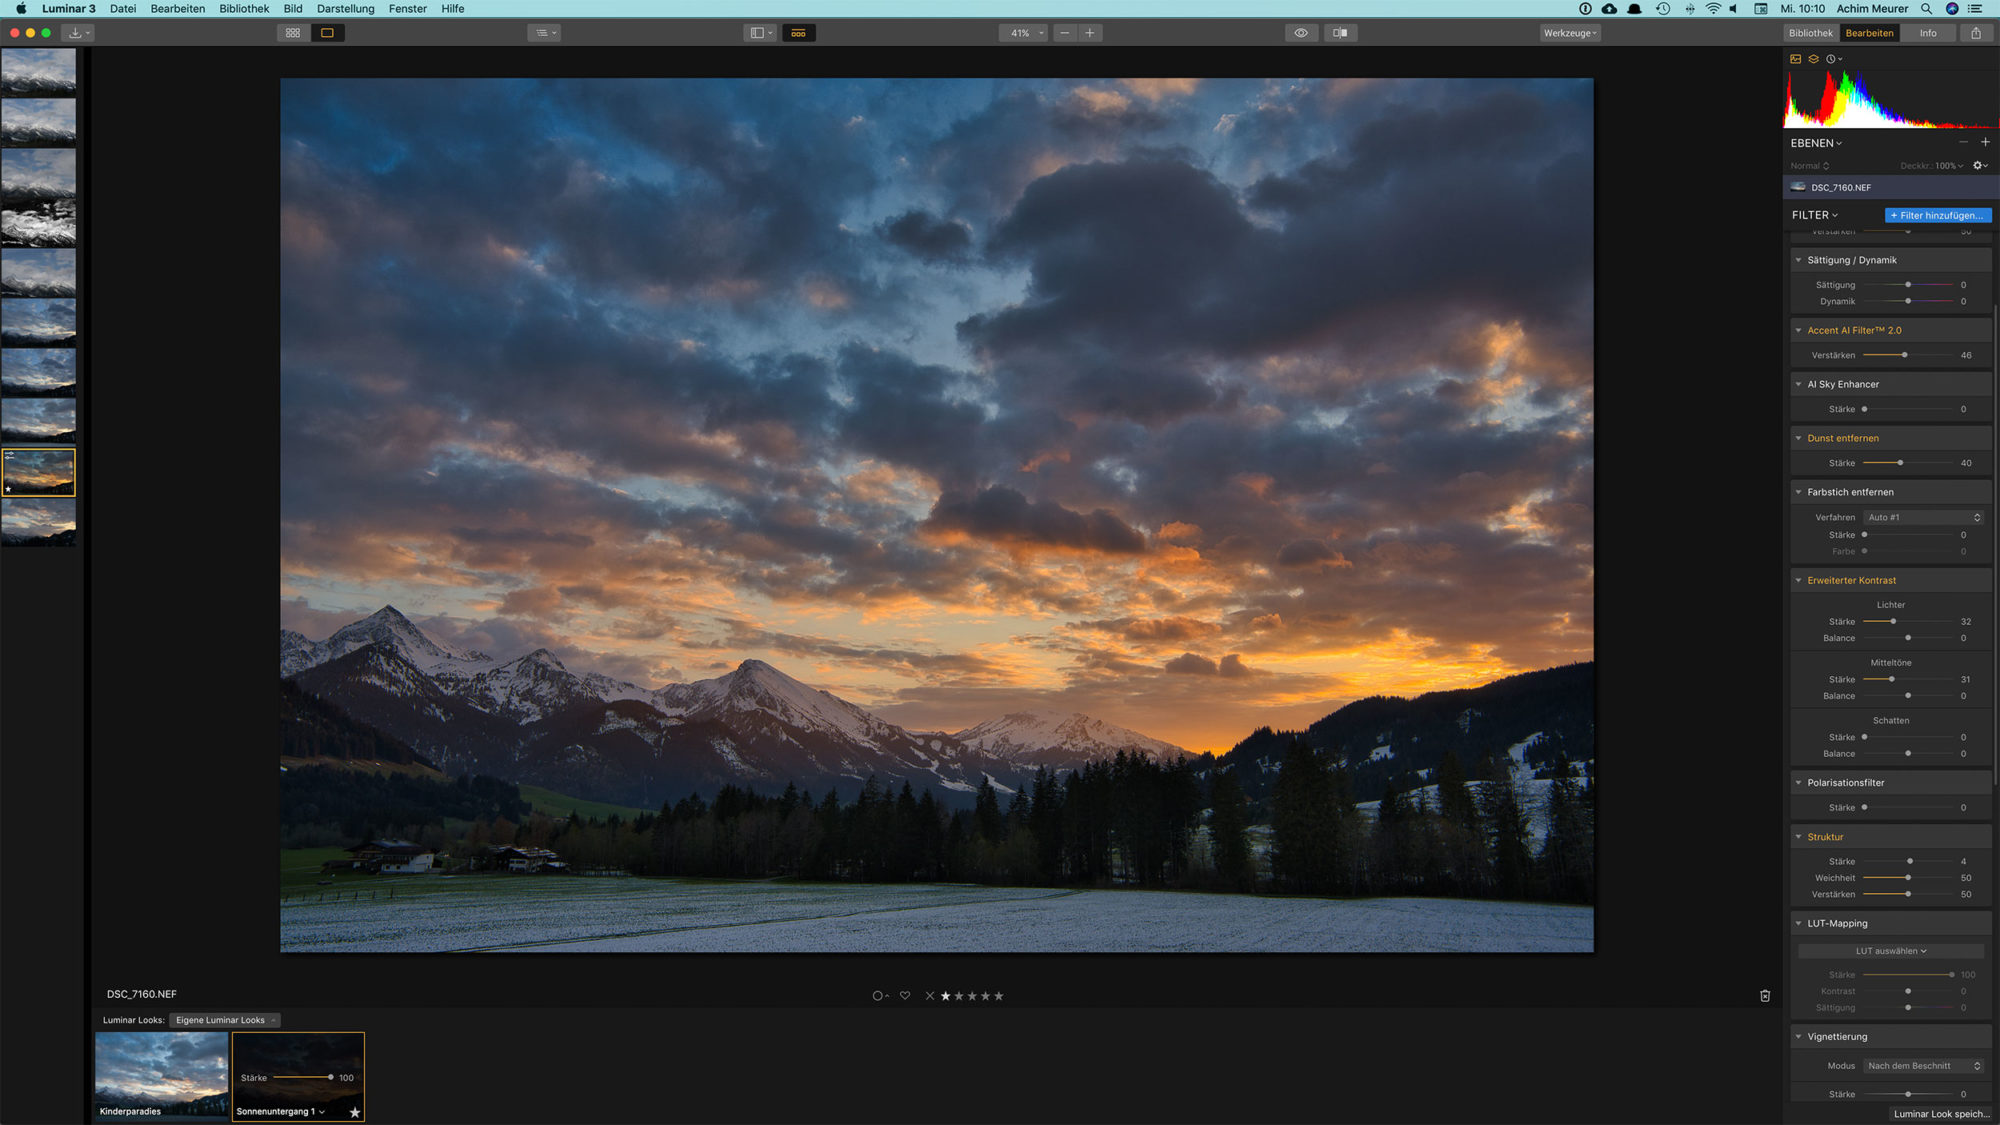Open the Vignettierung Modus dropdown
The height and width of the screenshot is (1125, 2000).
coord(1924,1066)
